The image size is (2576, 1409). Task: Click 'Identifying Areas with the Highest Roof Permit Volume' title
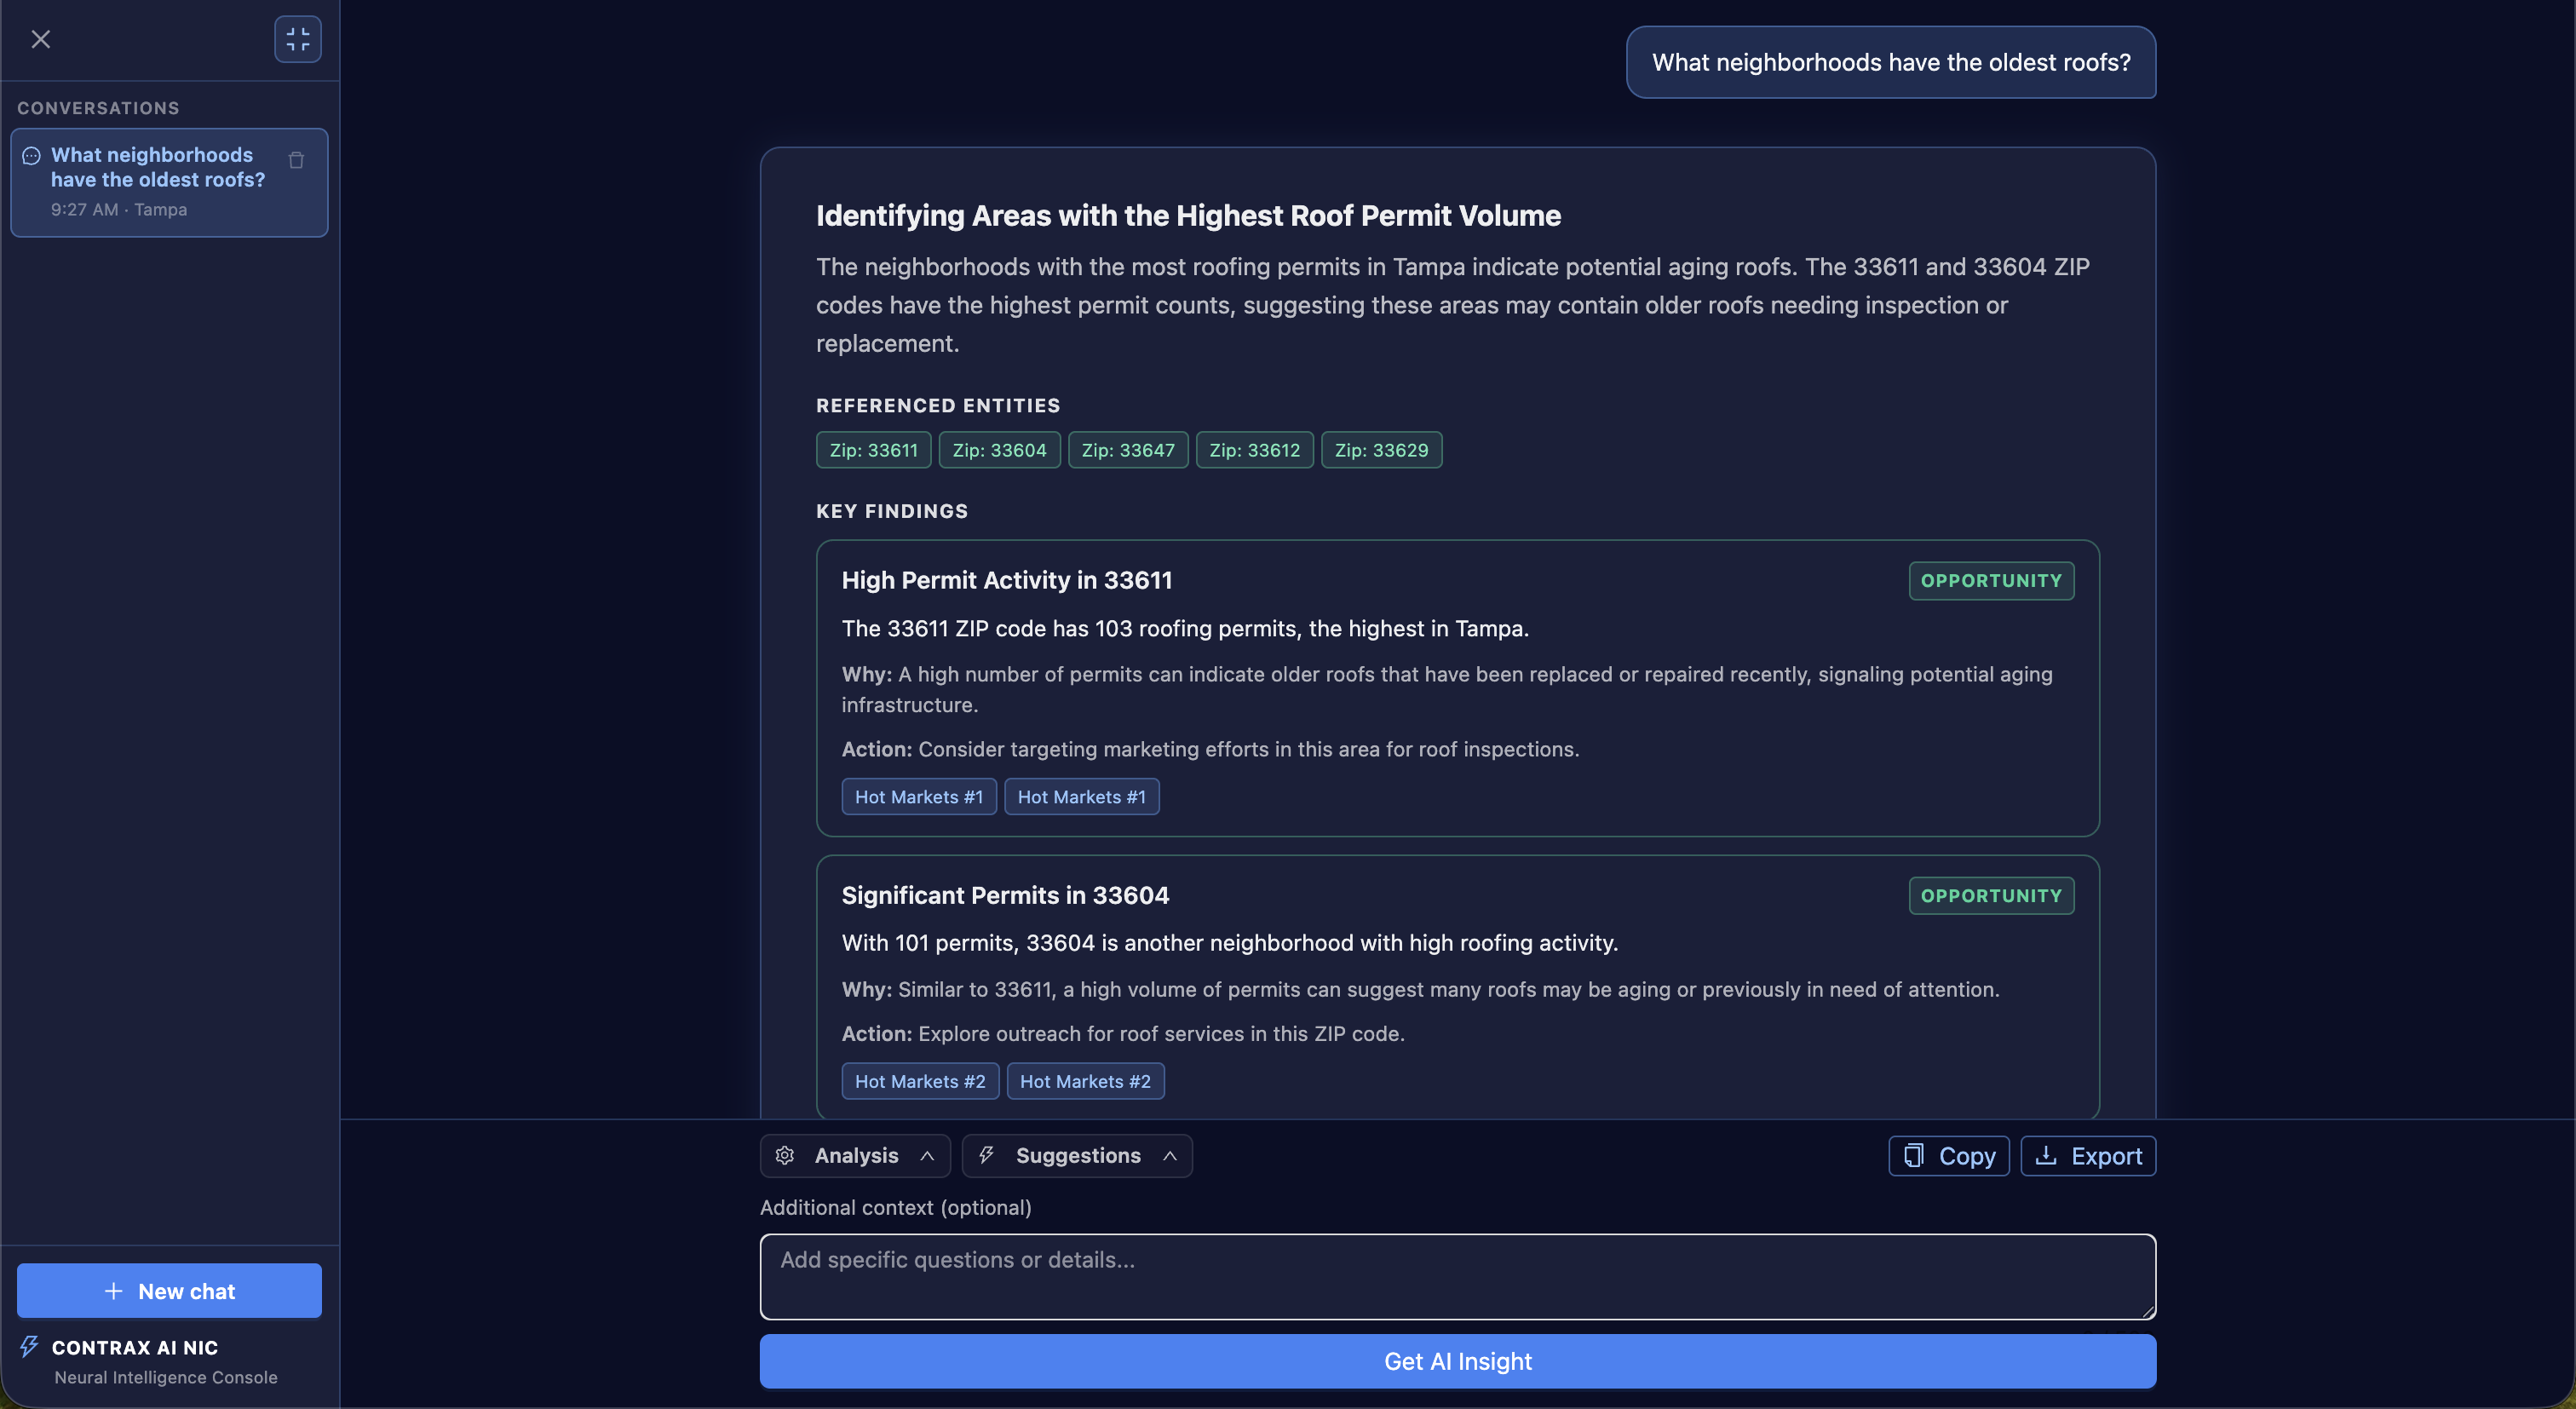1187,215
